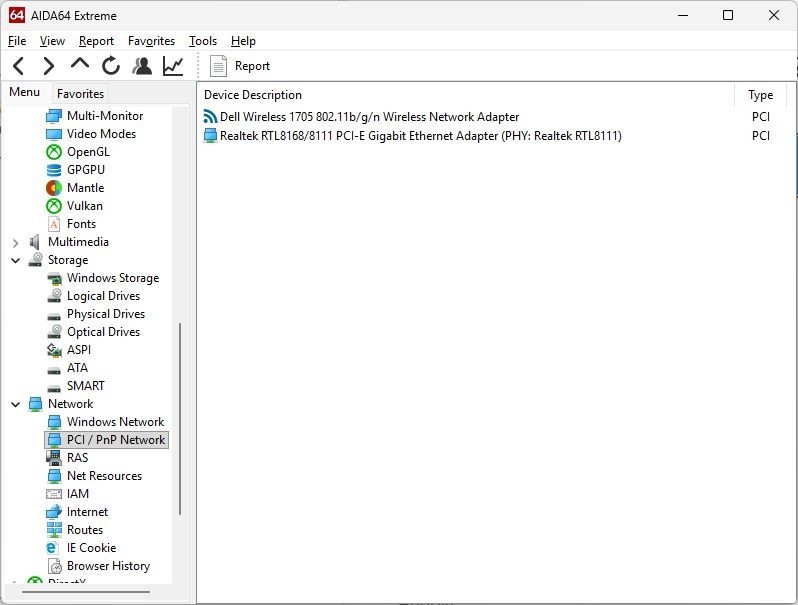Viewport: 798px width, 605px height.
Task: Switch to the Menu tab in sidebar
Action: [x=24, y=93]
